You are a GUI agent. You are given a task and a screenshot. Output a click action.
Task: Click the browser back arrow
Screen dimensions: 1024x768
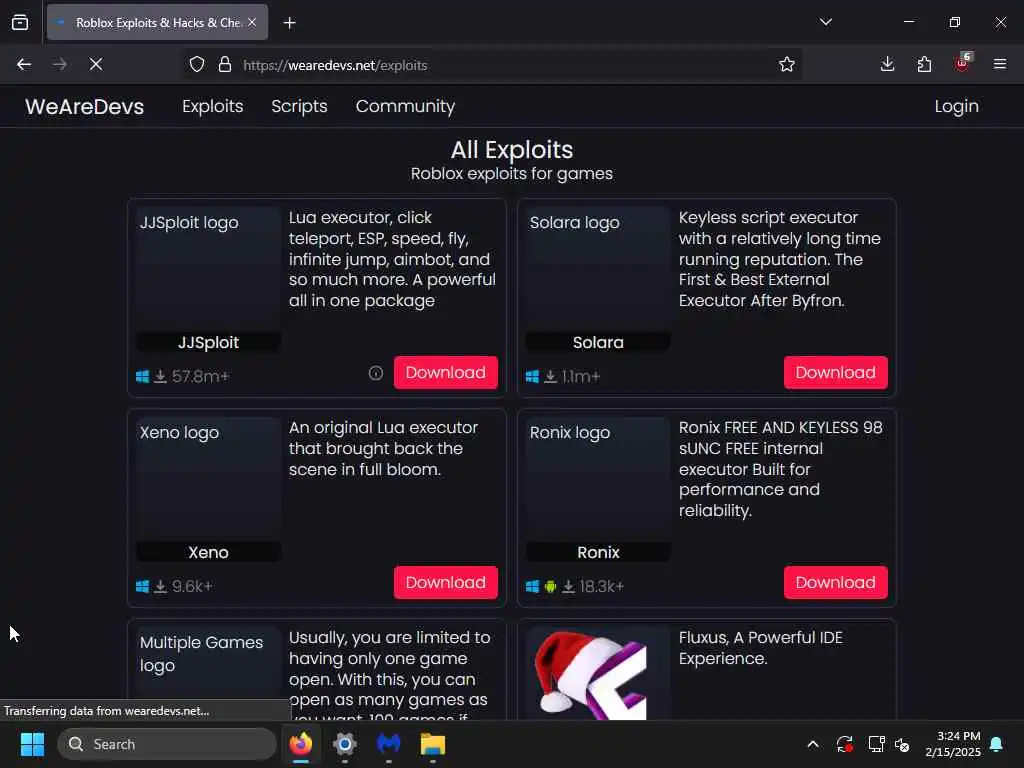pos(24,65)
